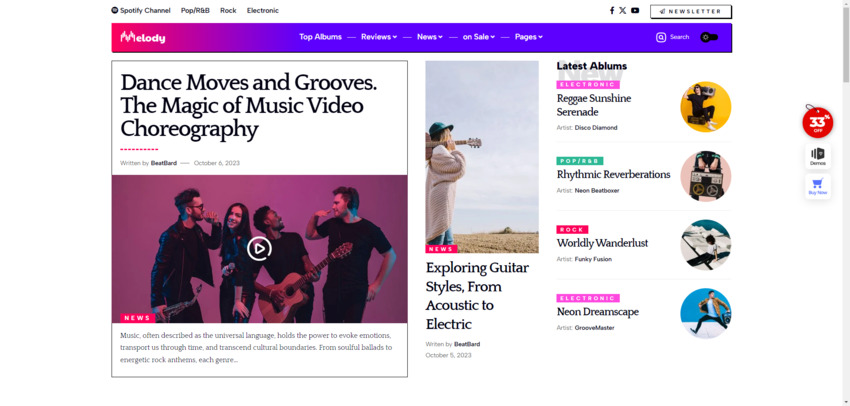Expand the on Sale dropdown menu

pos(479,37)
